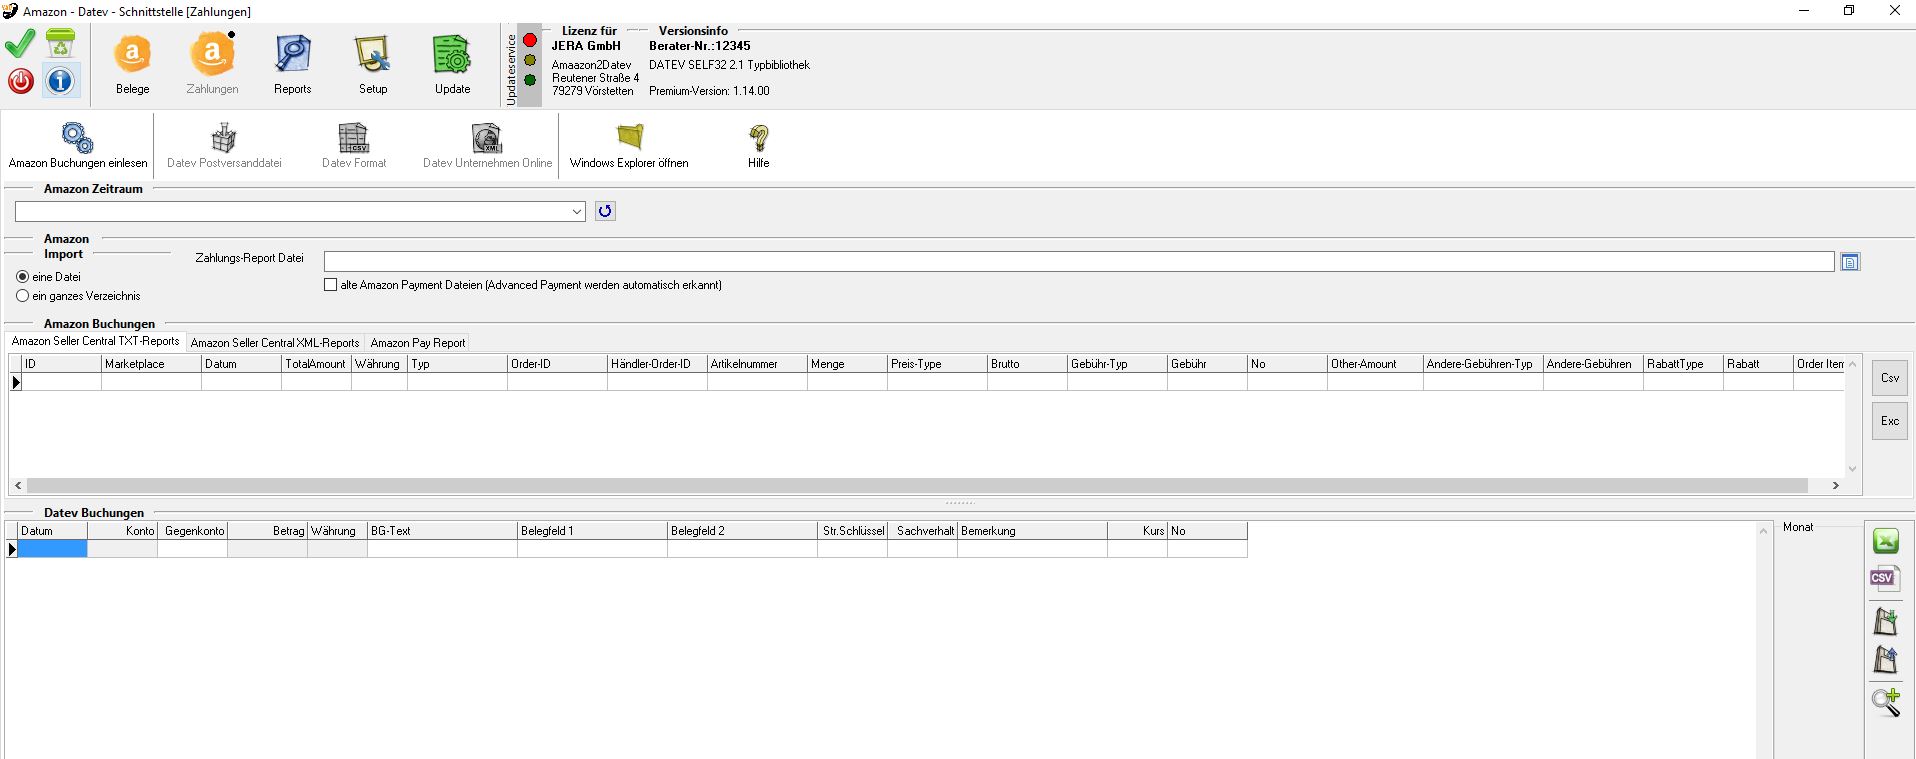Click the splitter grip between grids
Viewport: 1916px width, 759px height.
pos(959,503)
